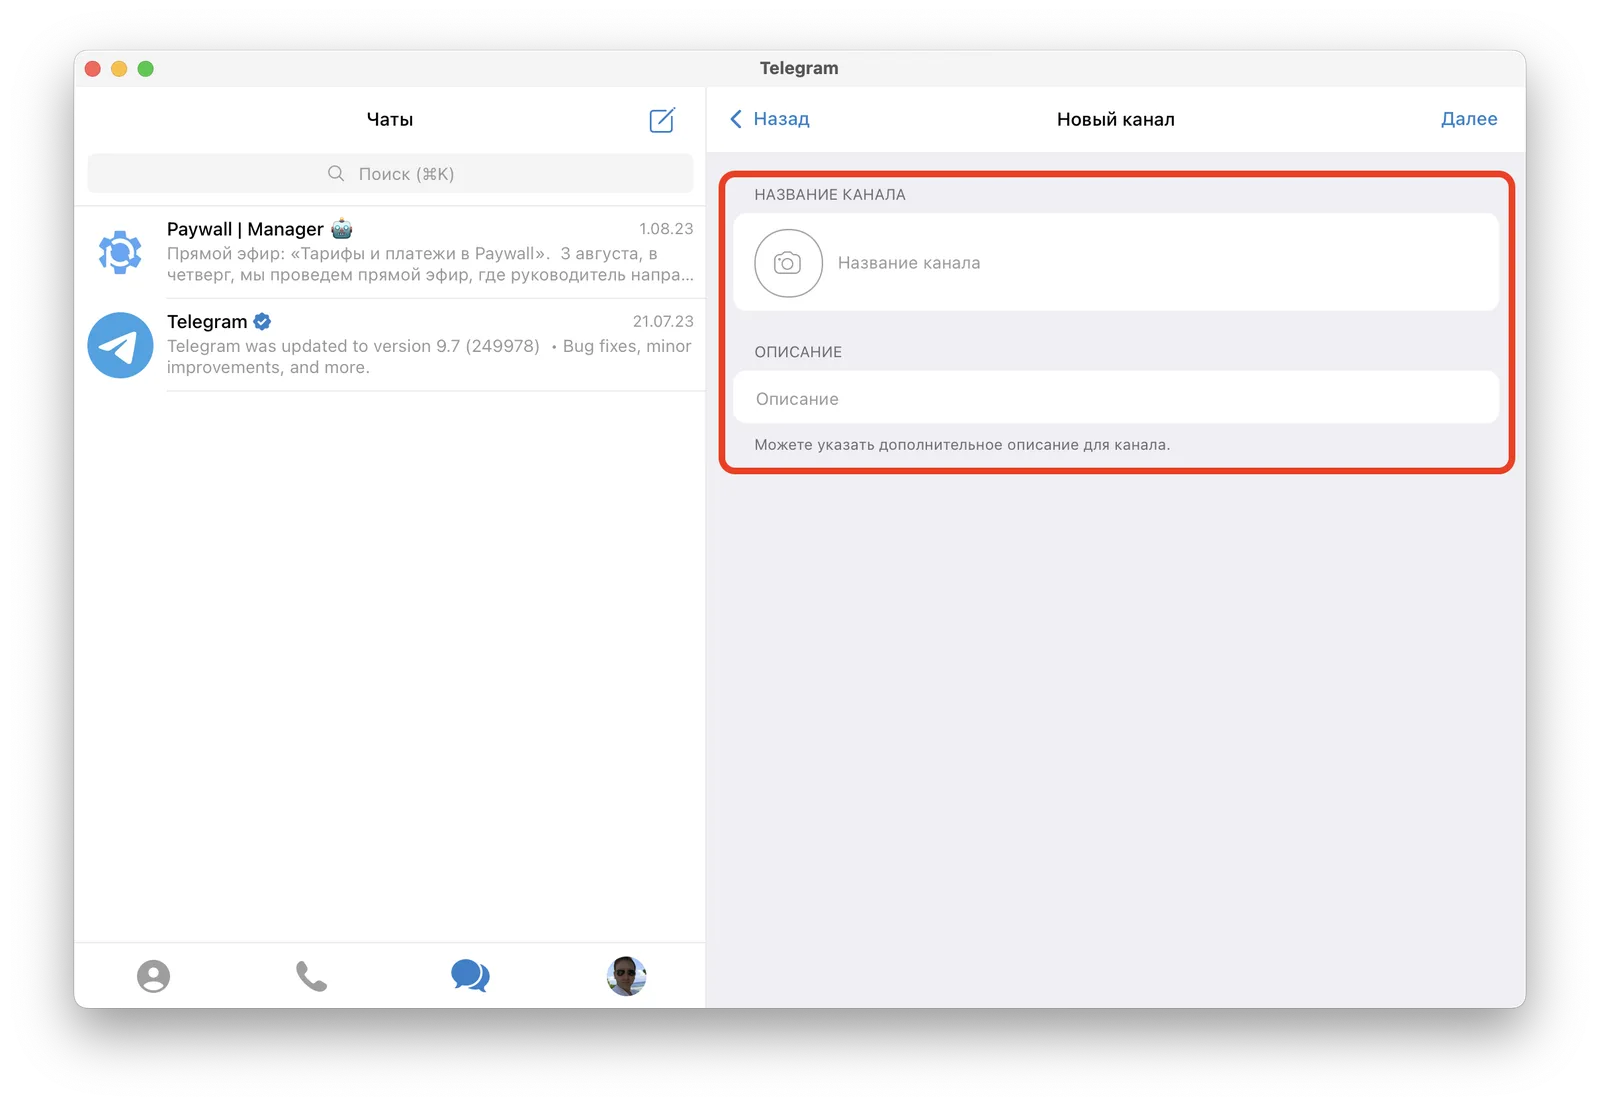Open the Paywall | Manager chat
The height and width of the screenshot is (1106, 1600).
(x=390, y=252)
